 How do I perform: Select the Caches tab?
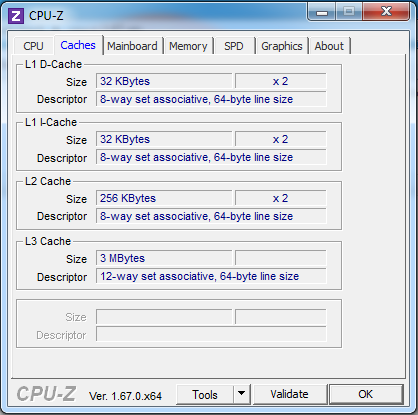click(x=78, y=45)
